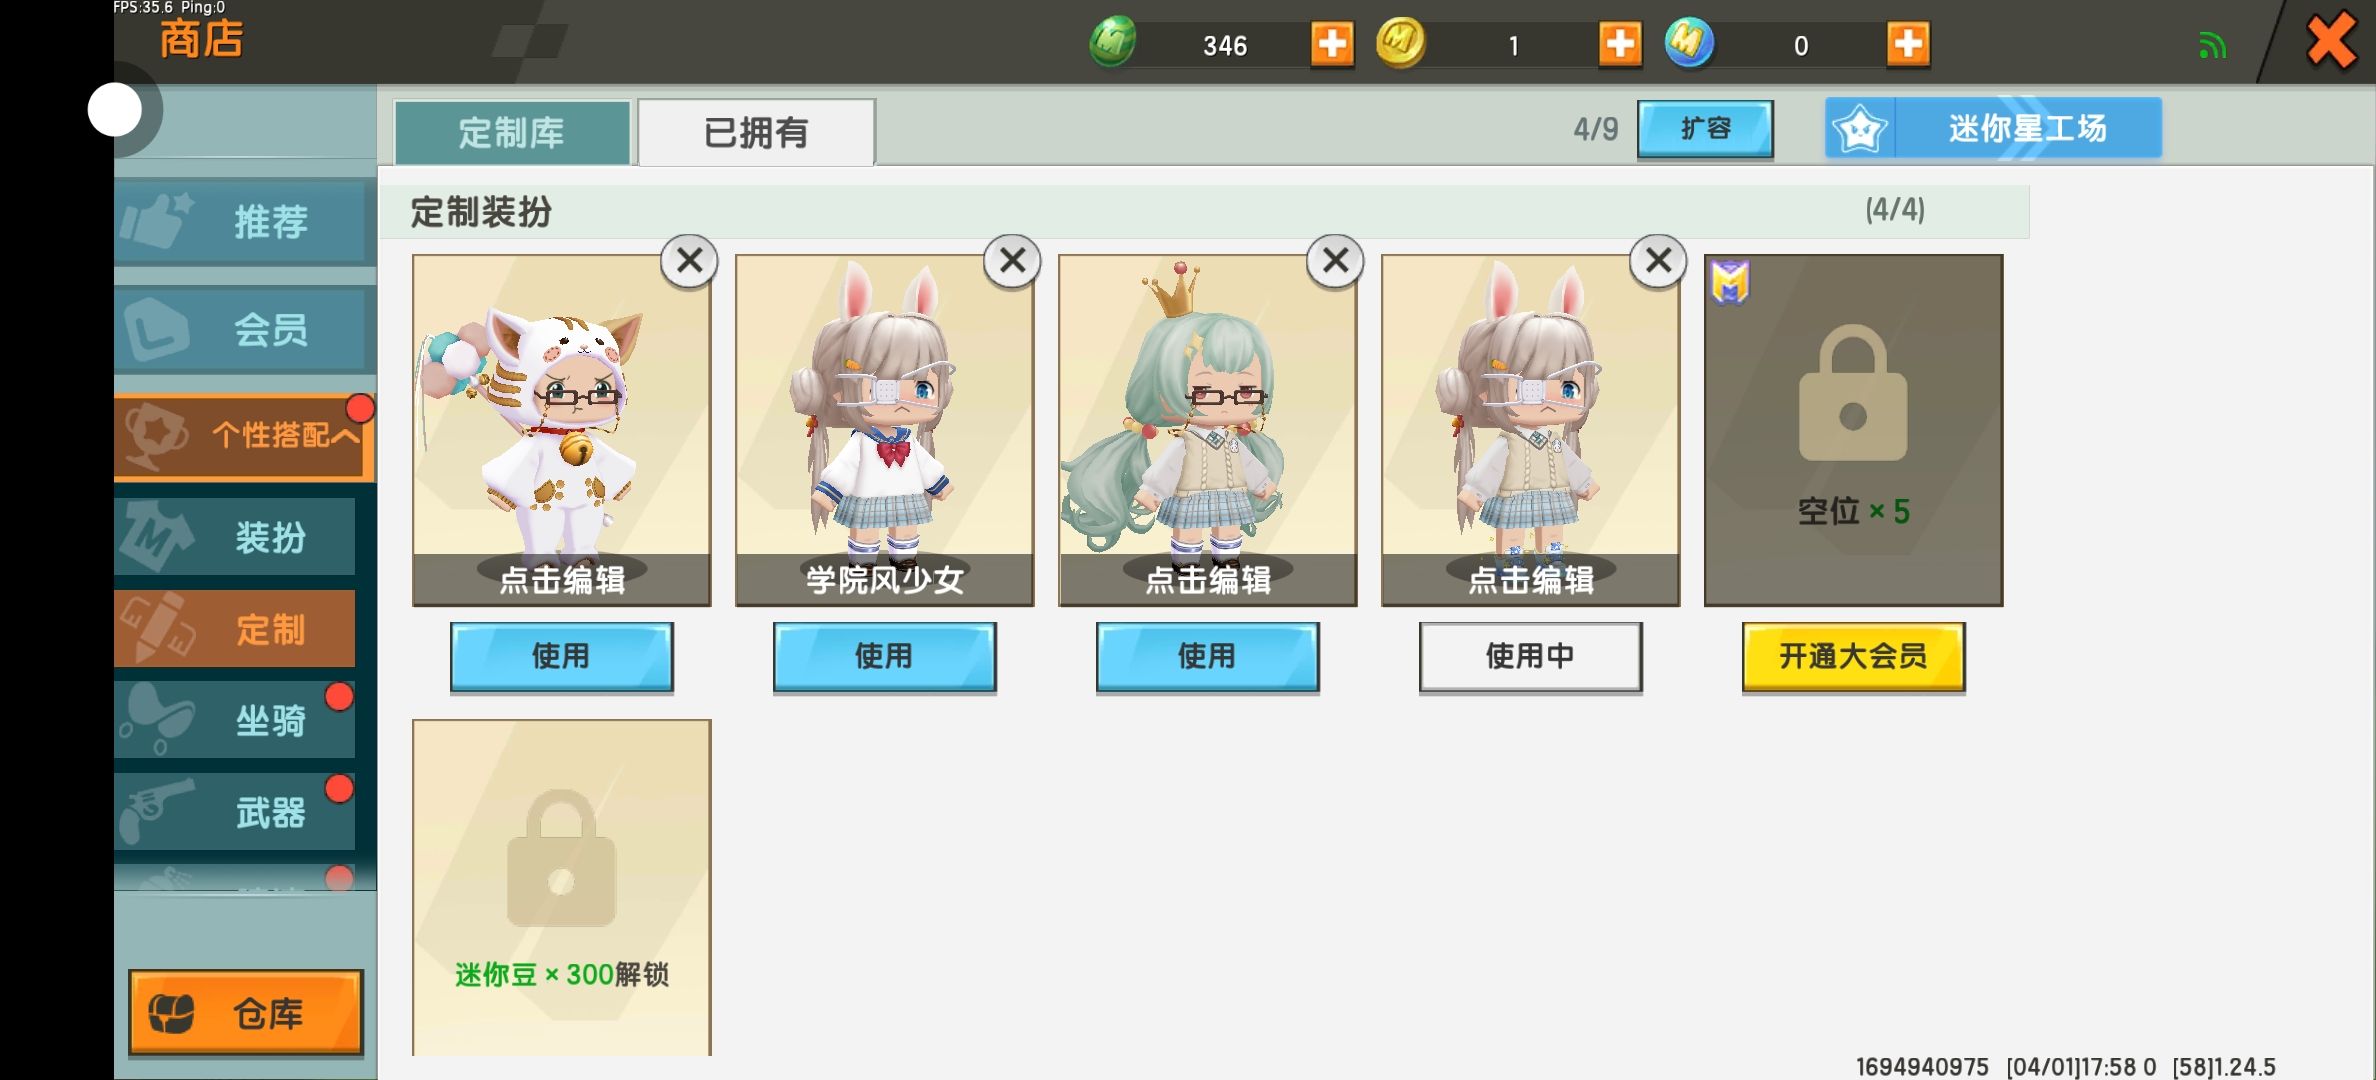Remove the 学院风少女 outfit
Image resolution: width=2376 pixels, height=1080 pixels.
(1012, 261)
